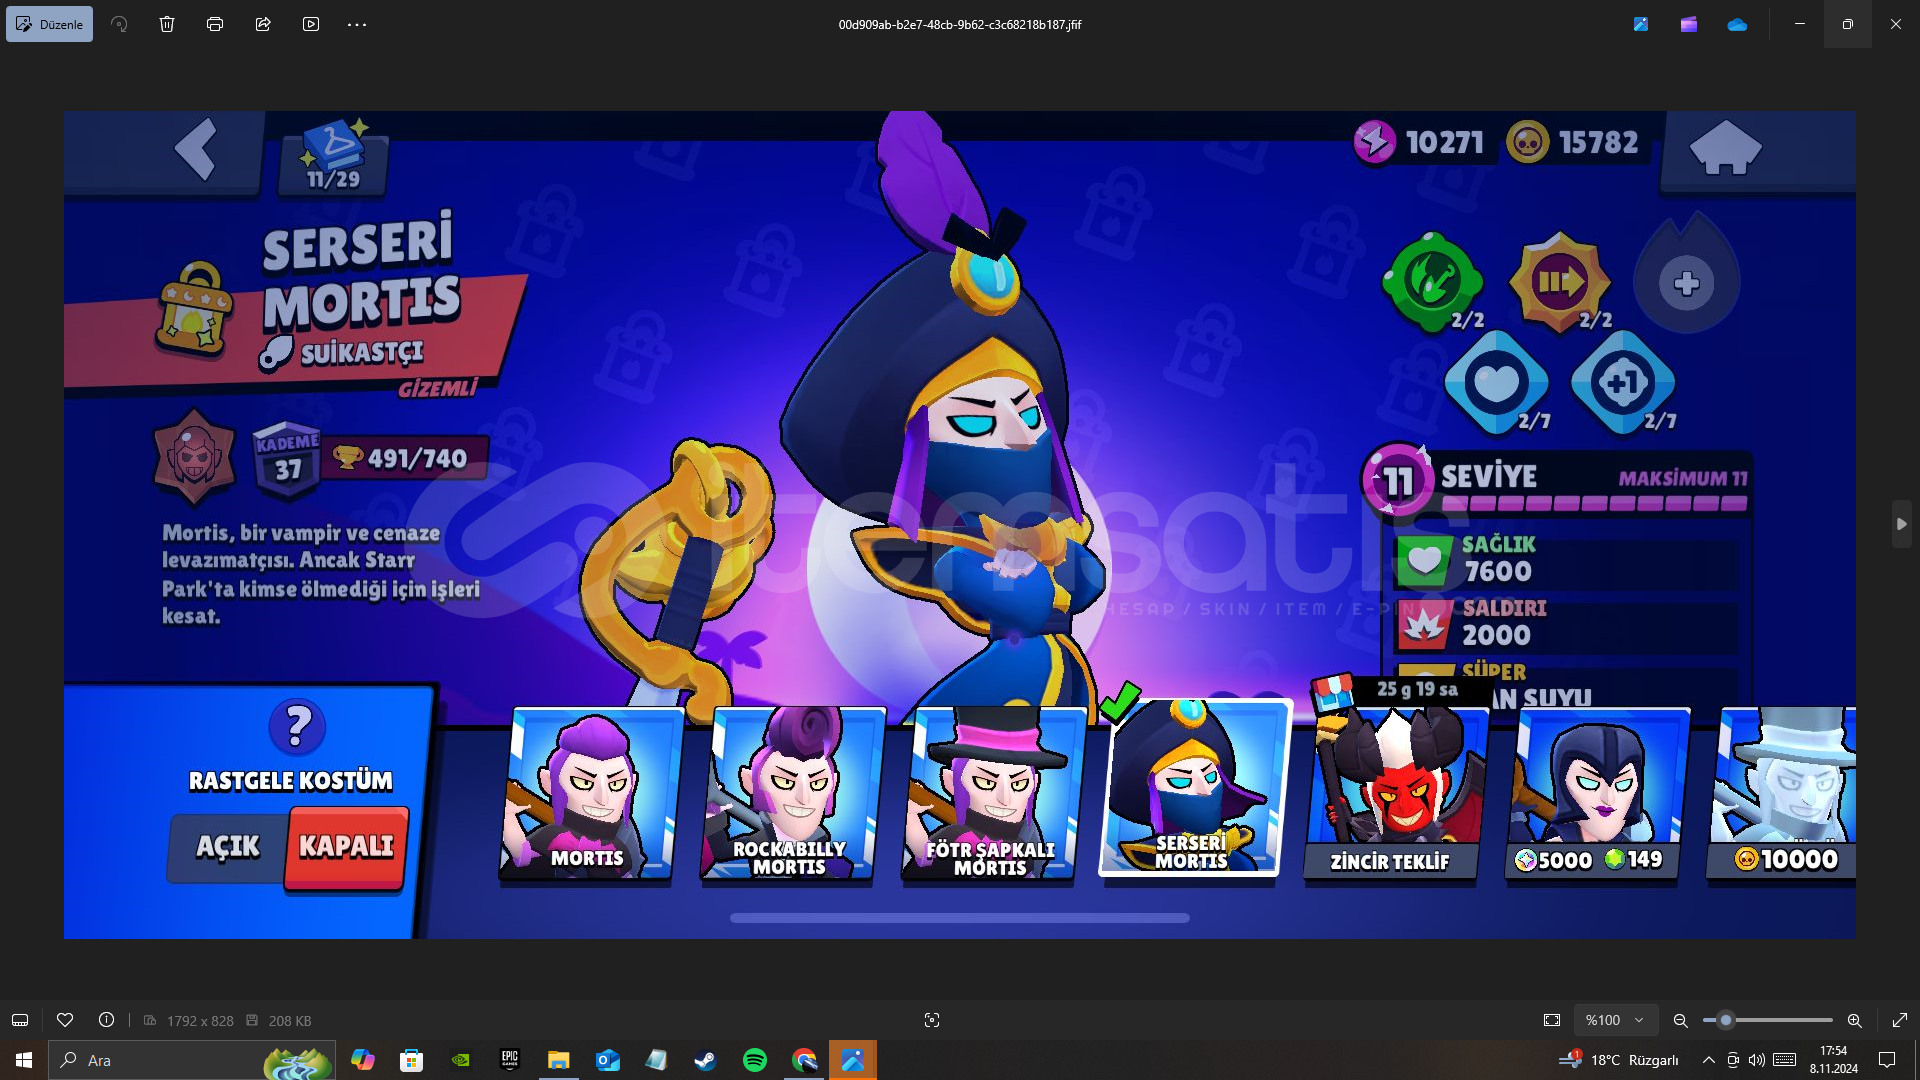
Task: Click the KADEME 37 rank badge
Action: [287, 461]
